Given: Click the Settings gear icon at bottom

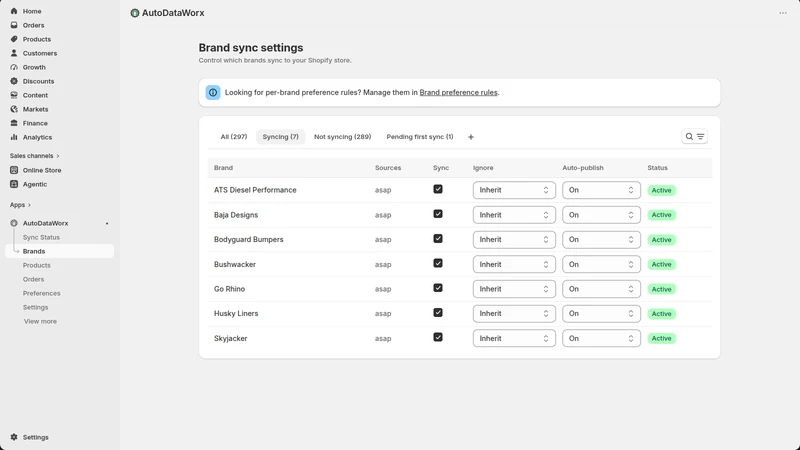Looking at the screenshot, I should 14,437.
